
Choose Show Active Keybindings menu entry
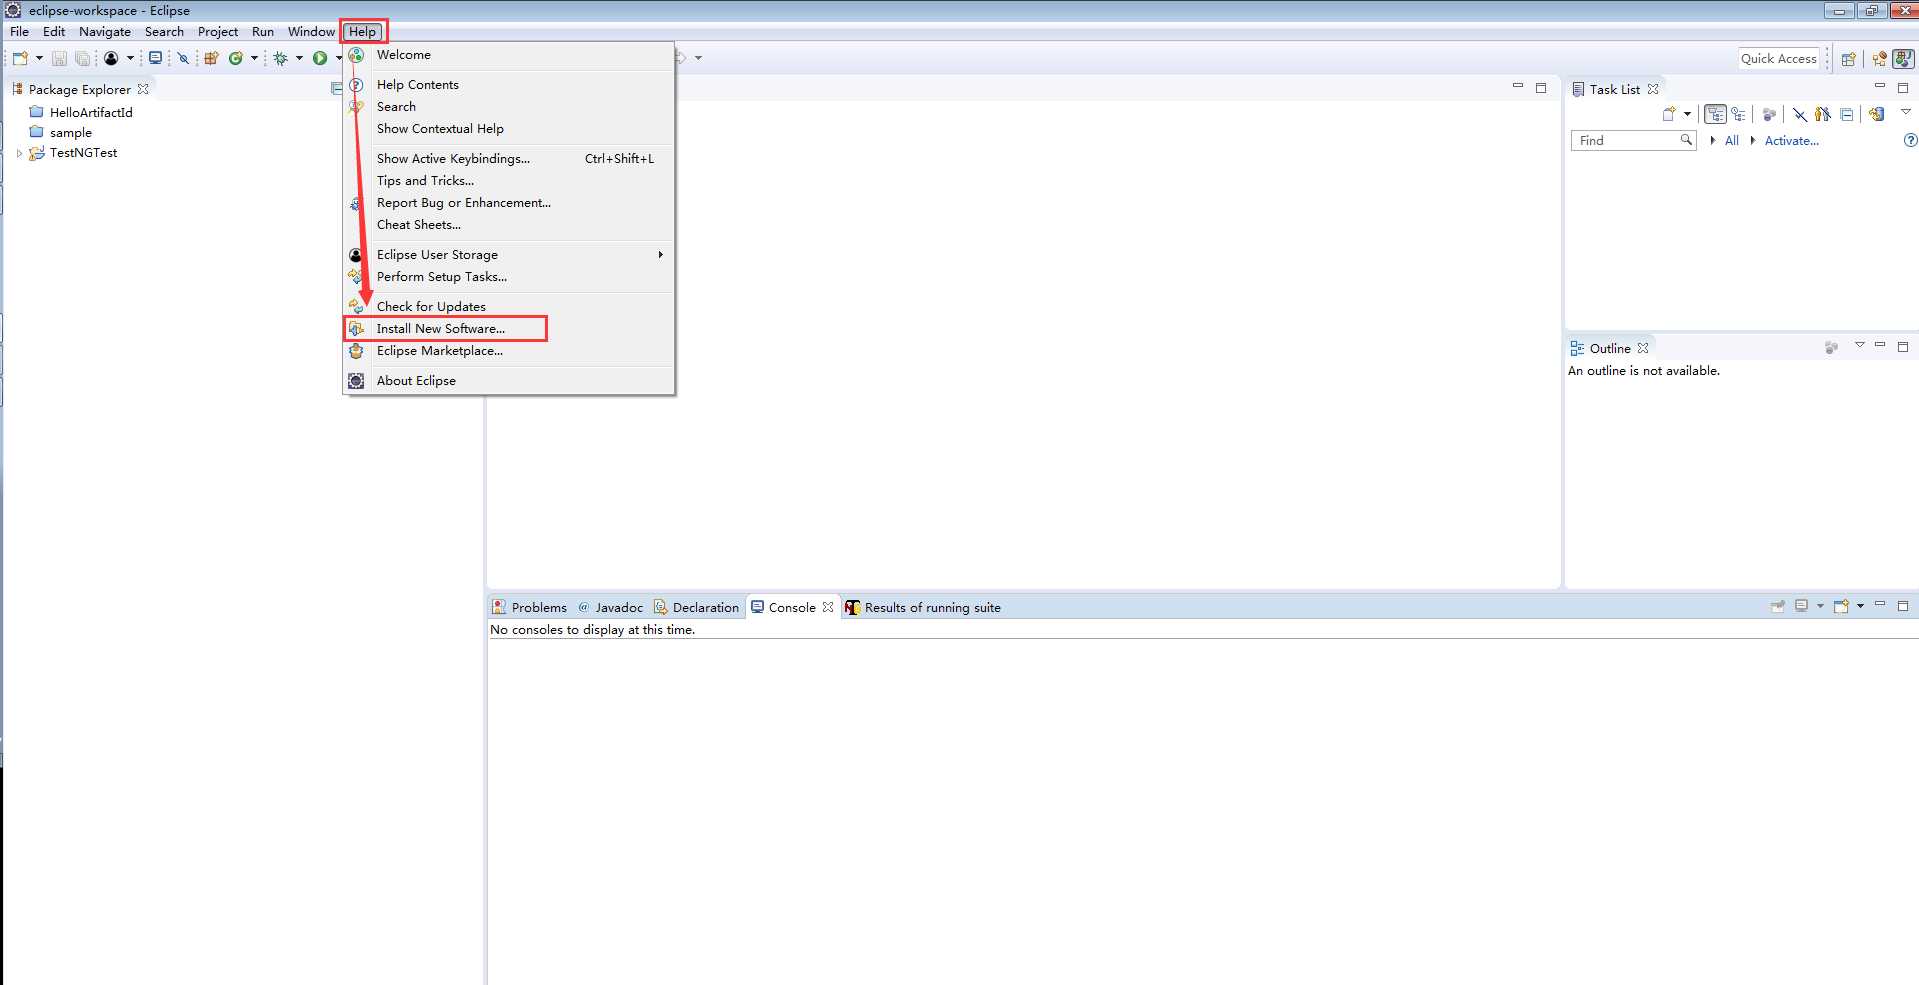point(510,159)
